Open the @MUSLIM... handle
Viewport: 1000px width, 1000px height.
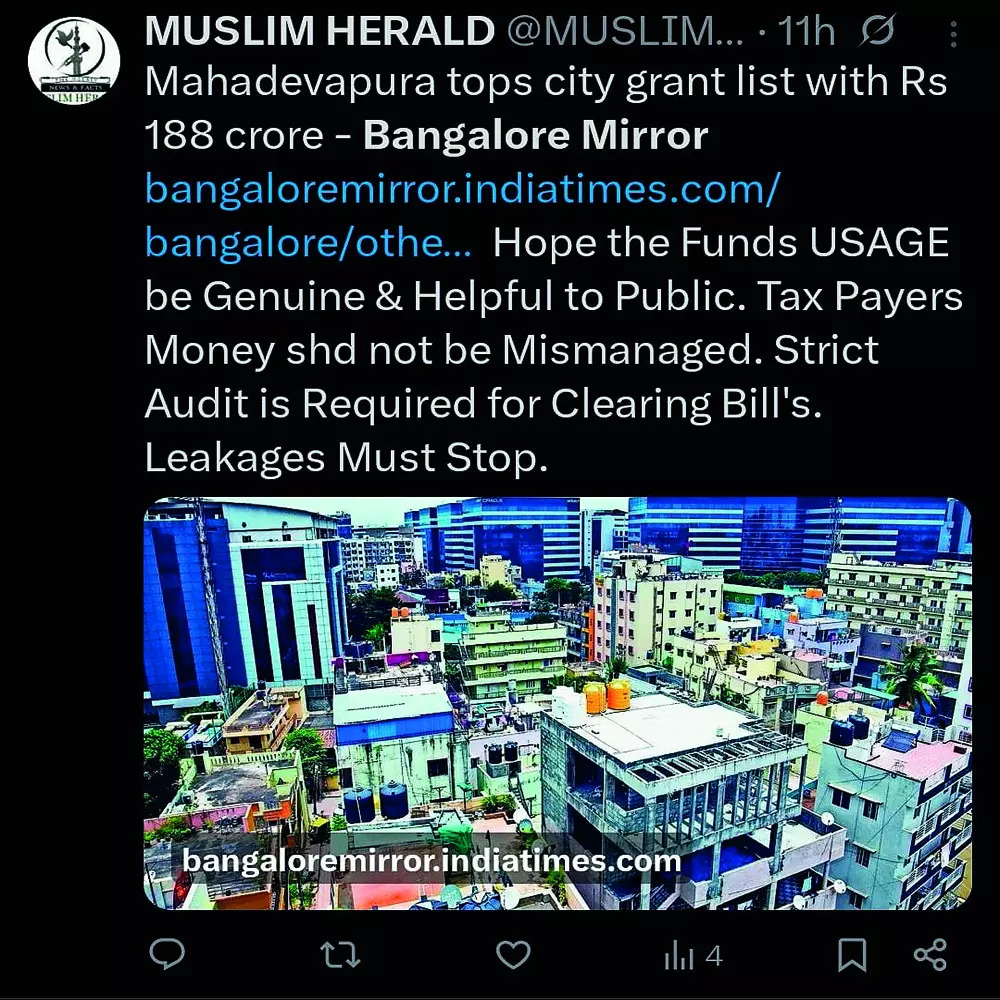(x=625, y=31)
